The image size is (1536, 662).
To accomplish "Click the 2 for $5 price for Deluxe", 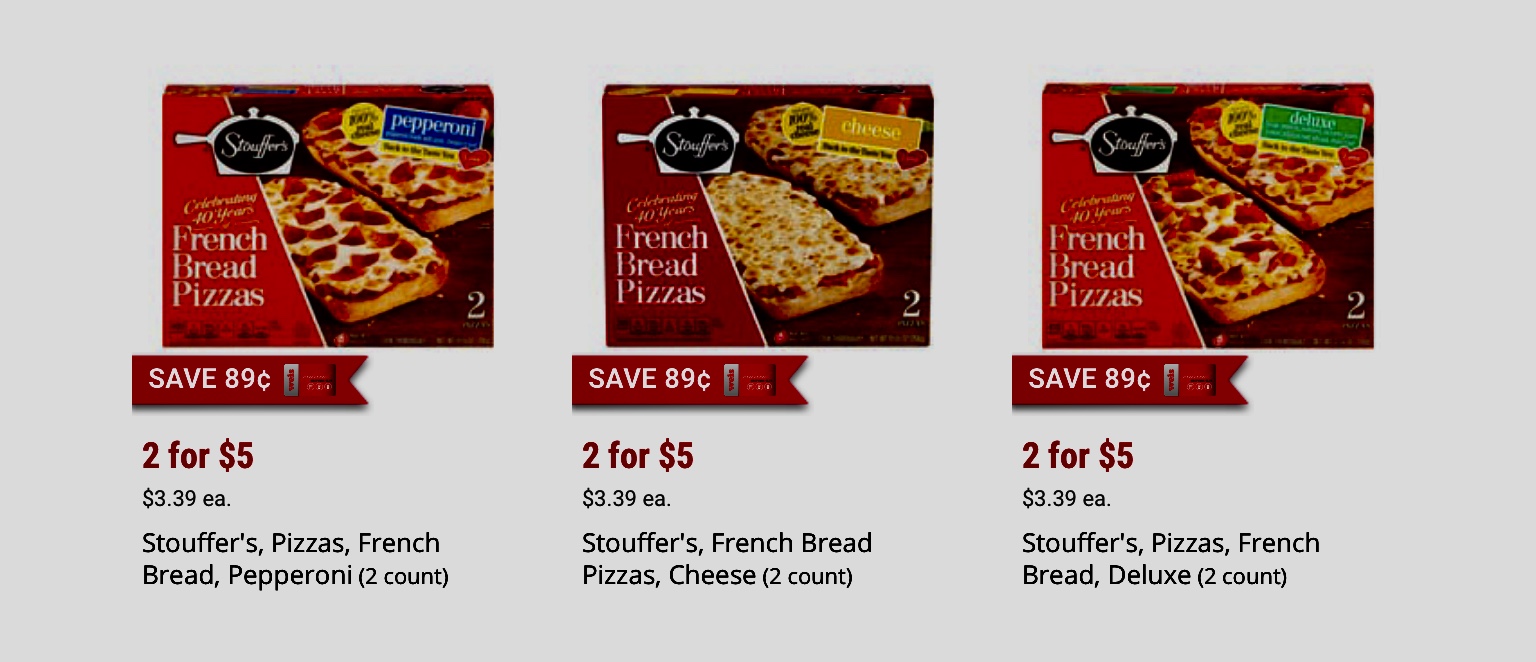I will pos(1078,456).
